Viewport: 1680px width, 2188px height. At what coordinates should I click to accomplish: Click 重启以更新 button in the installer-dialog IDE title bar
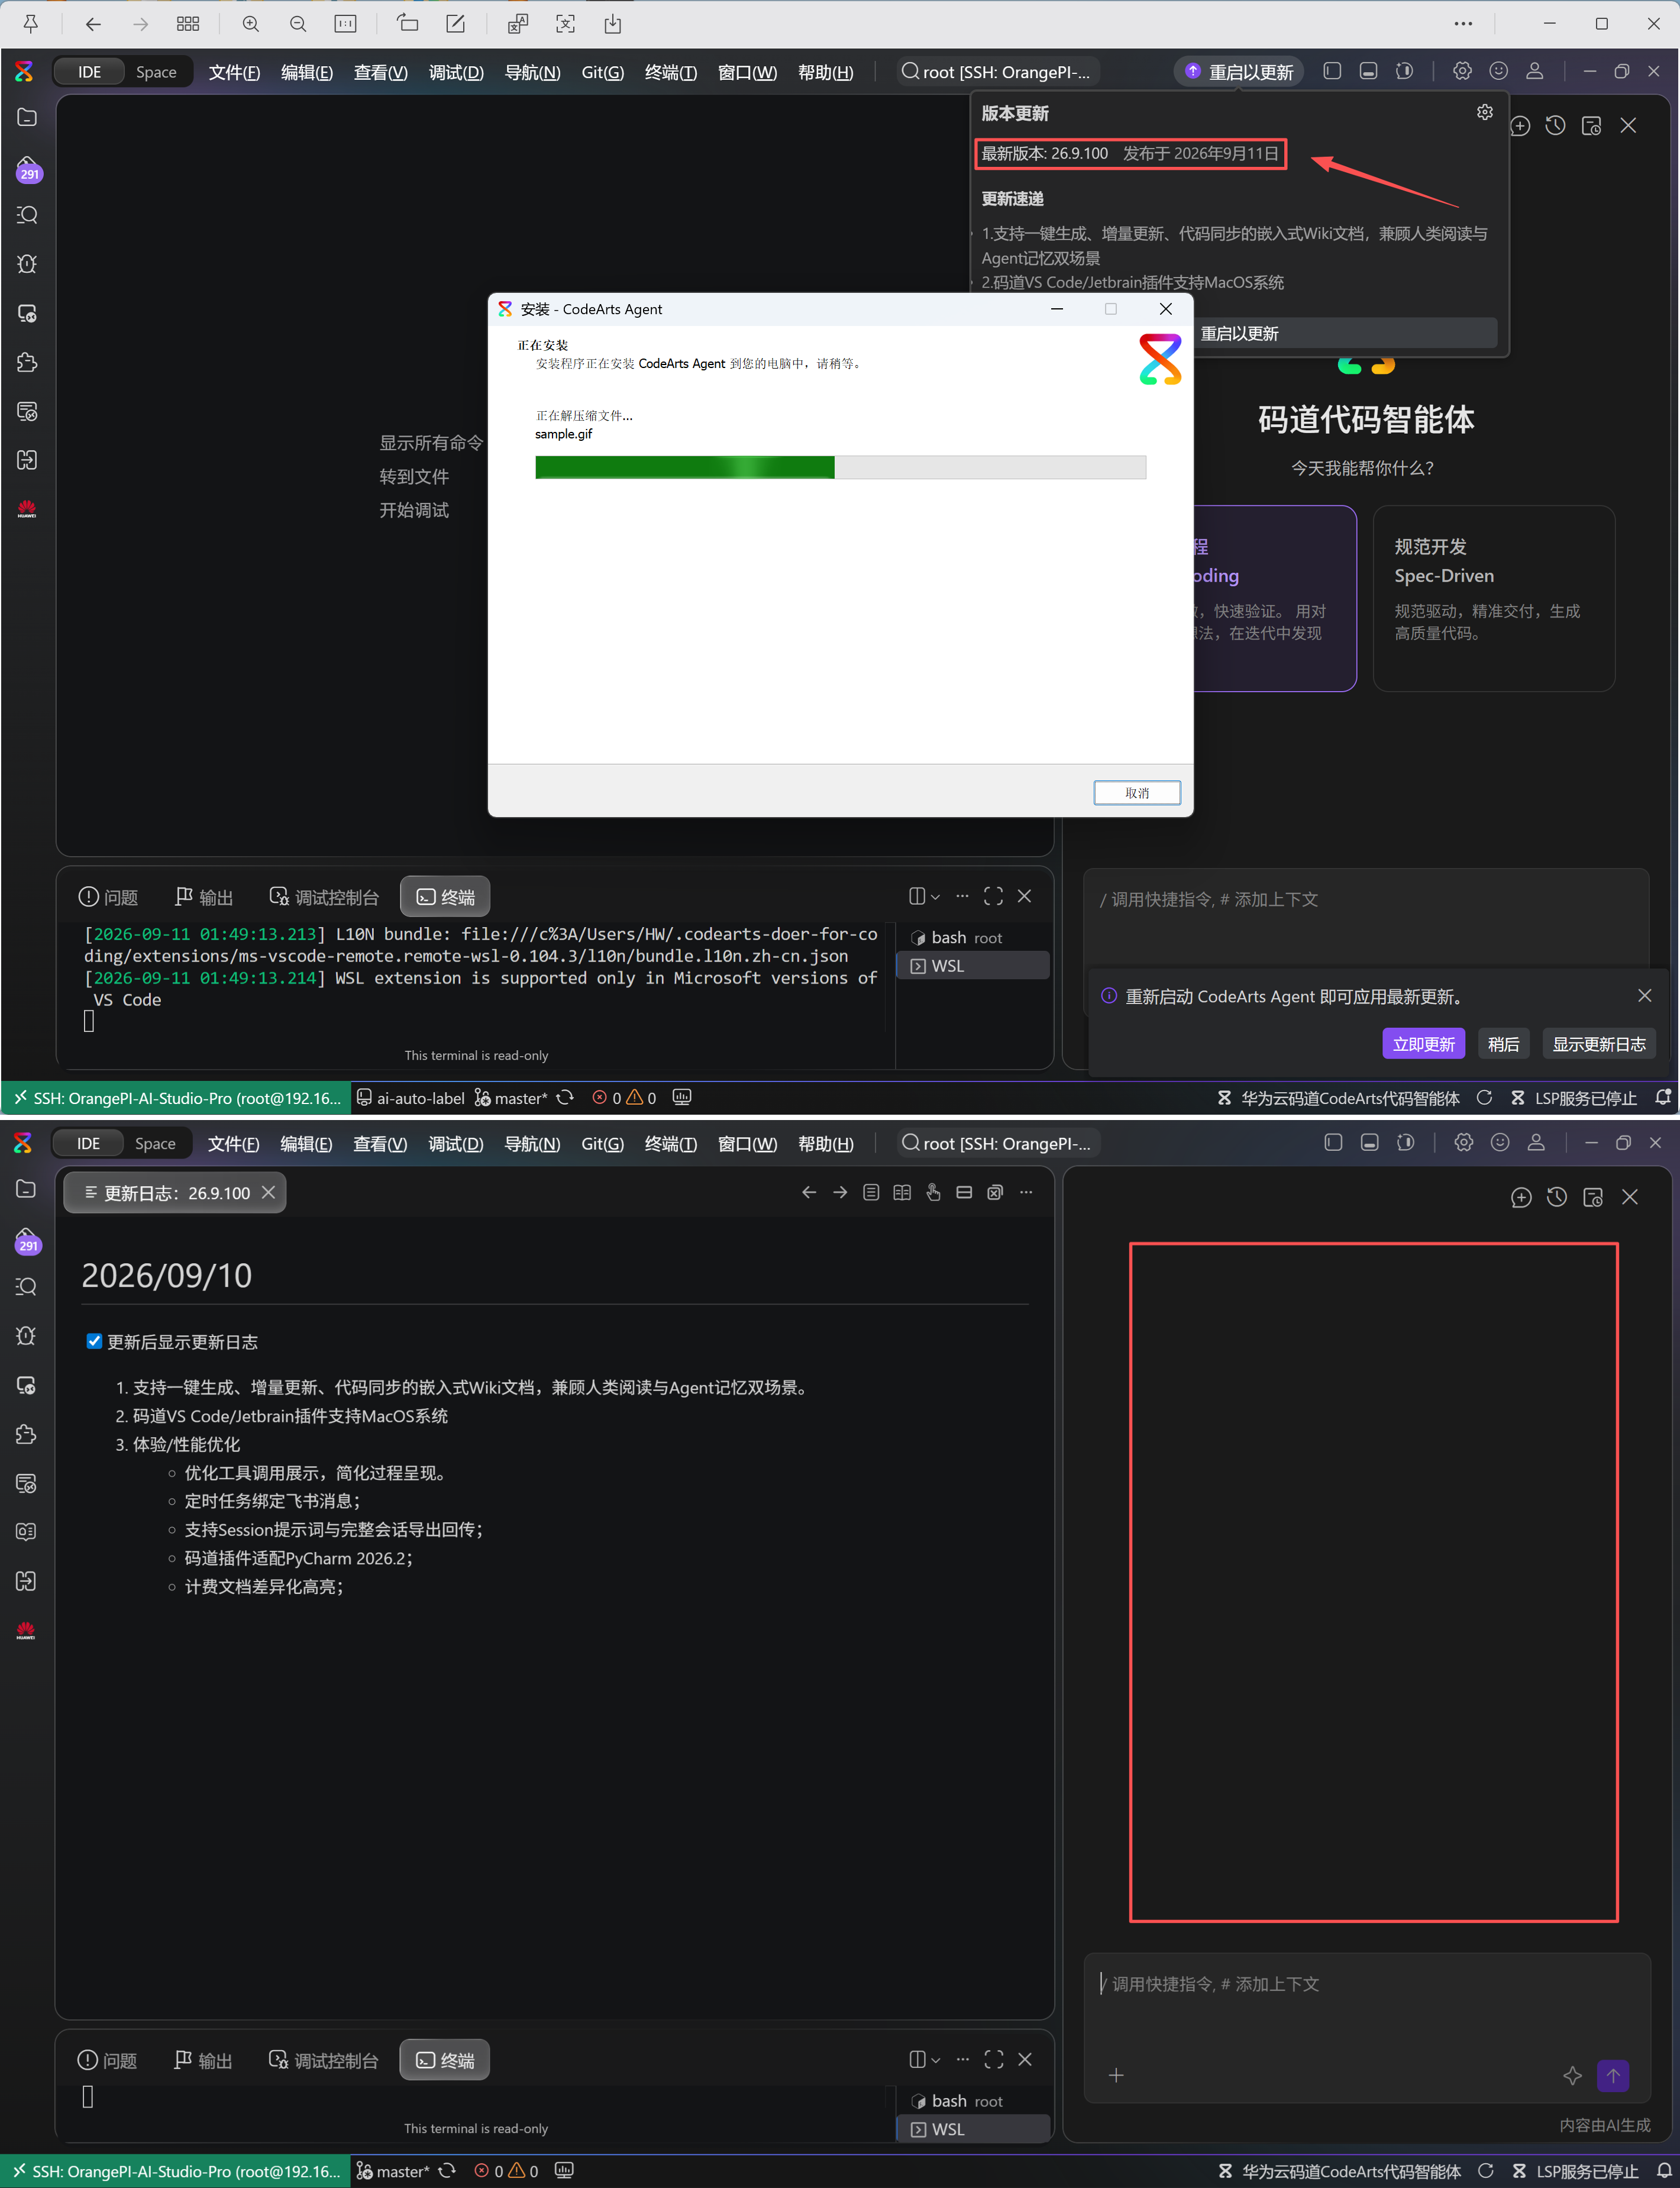[x=1239, y=72]
